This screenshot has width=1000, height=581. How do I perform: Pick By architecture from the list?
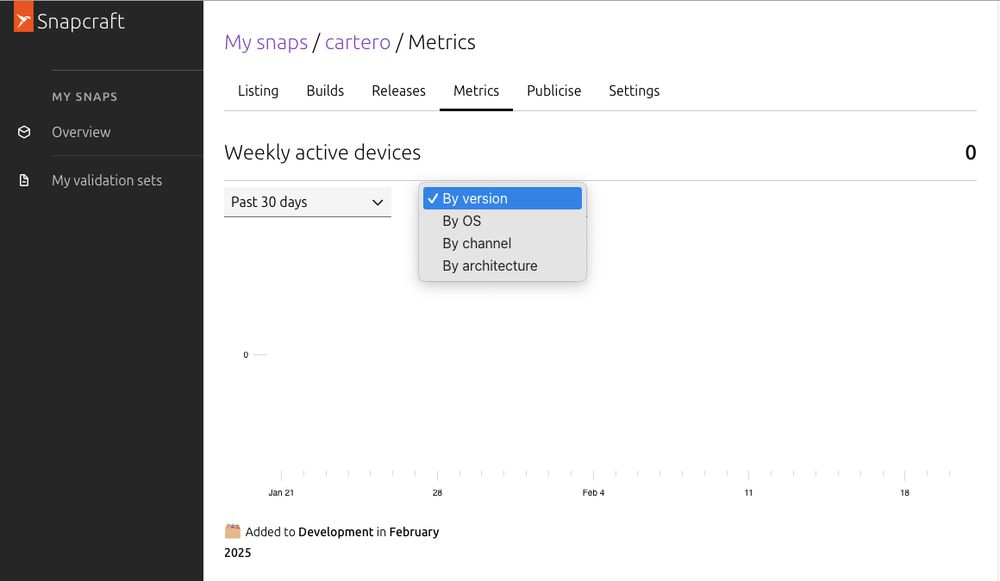tap(490, 266)
